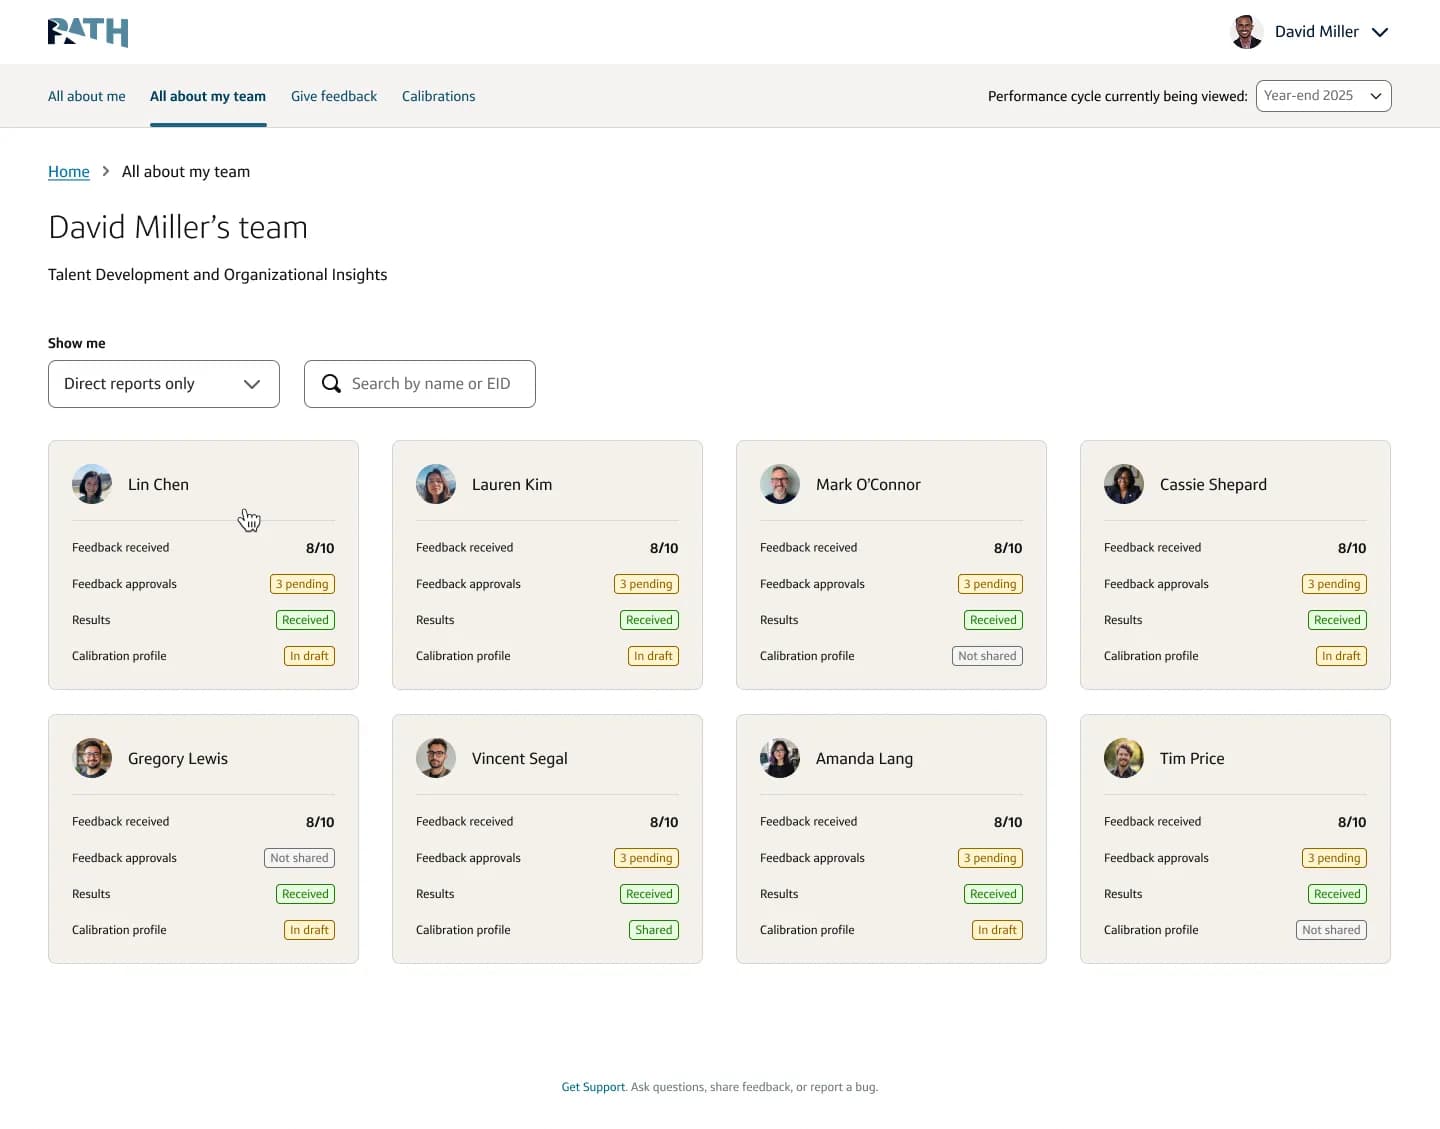This screenshot has width=1440, height=1129.
Task: Click the In draft badge on Amanda Lang's card
Action: (x=997, y=930)
